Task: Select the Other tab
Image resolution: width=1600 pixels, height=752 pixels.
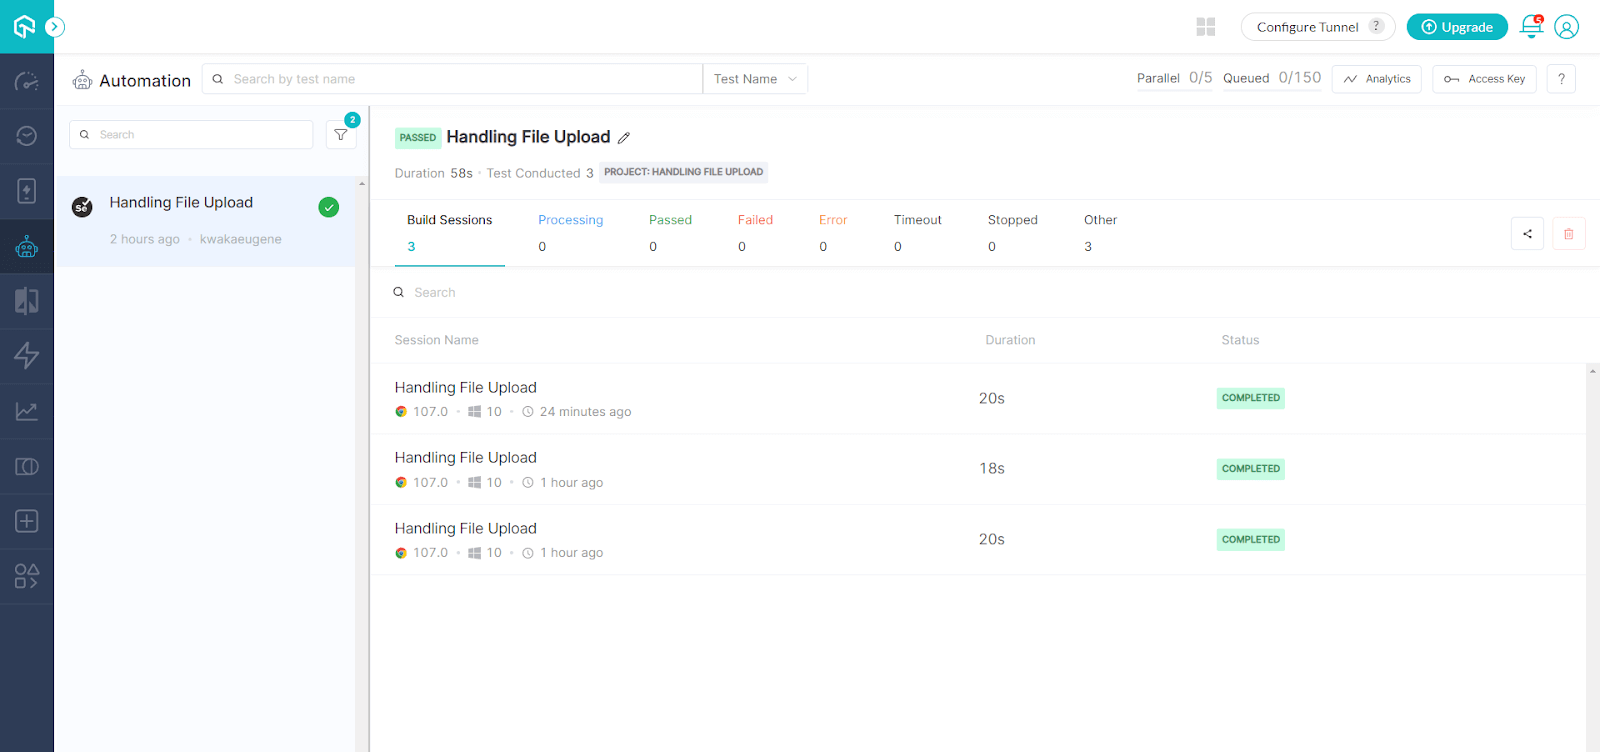Action: click(x=1101, y=233)
